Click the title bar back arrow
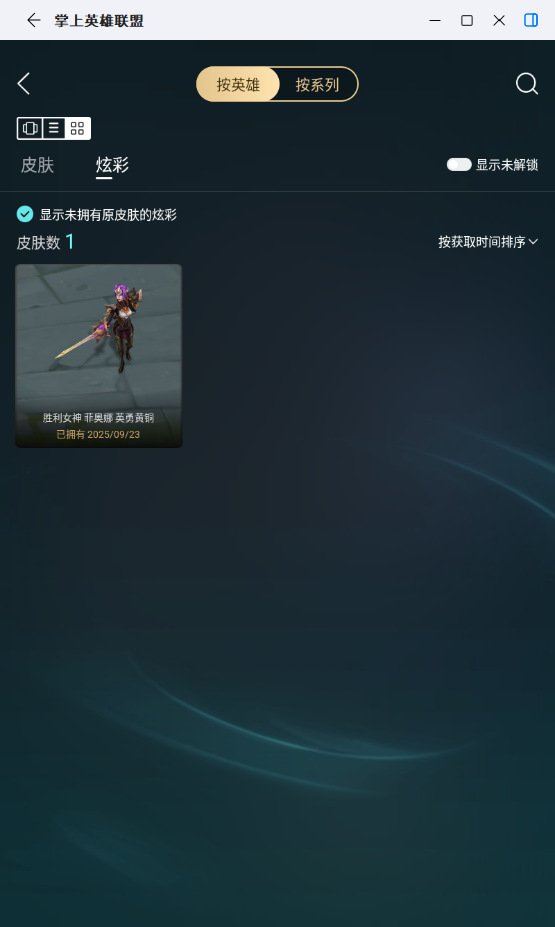 pyautogui.click(x=34, y=20)
